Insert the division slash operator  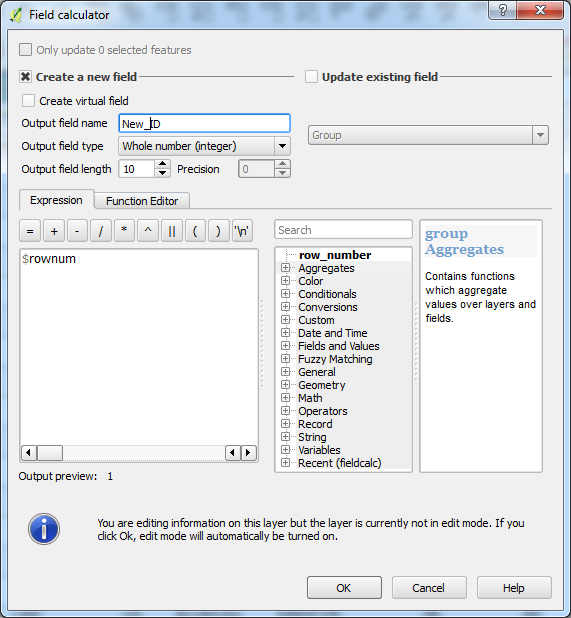[101, 231]
